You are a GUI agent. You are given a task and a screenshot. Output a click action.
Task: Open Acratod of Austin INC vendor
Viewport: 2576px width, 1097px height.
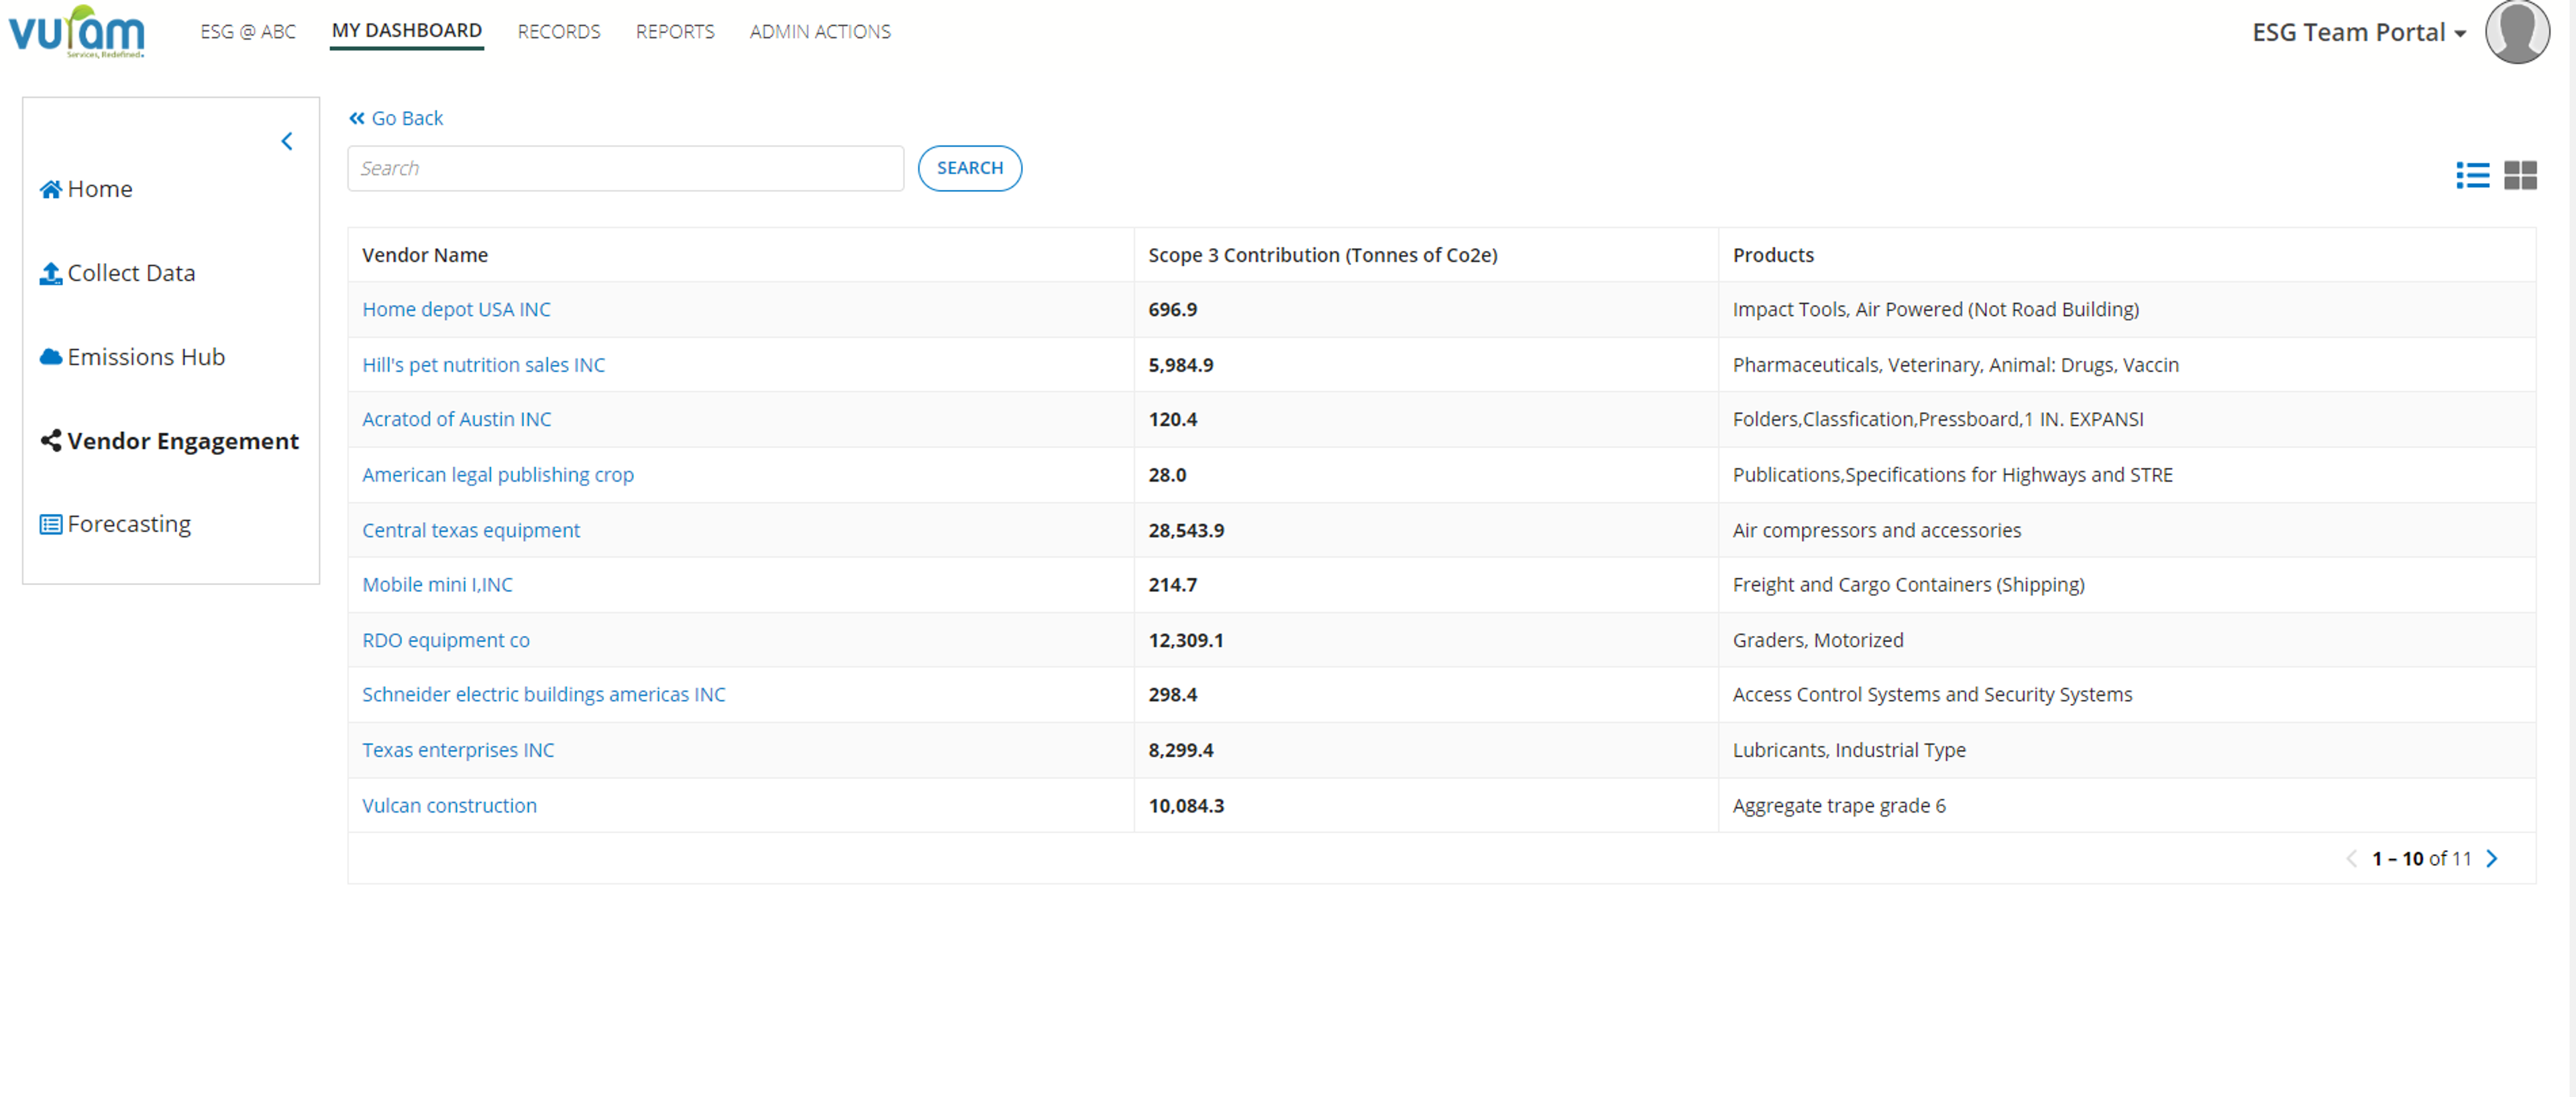456,419
